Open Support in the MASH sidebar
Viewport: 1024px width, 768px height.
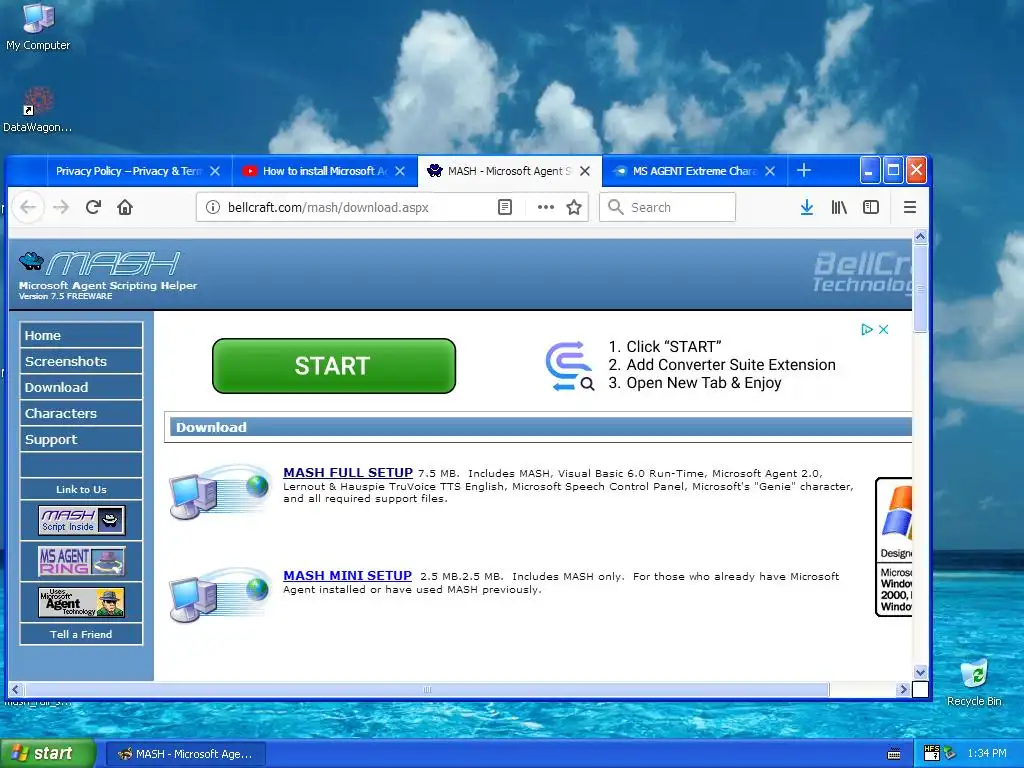81,440
